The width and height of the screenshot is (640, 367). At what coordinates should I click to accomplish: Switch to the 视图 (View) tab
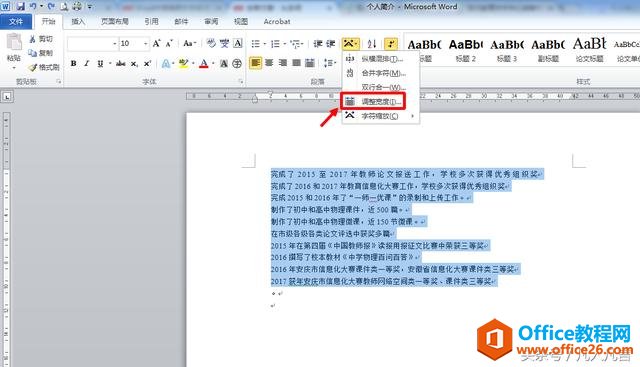(x=241, y=22)
